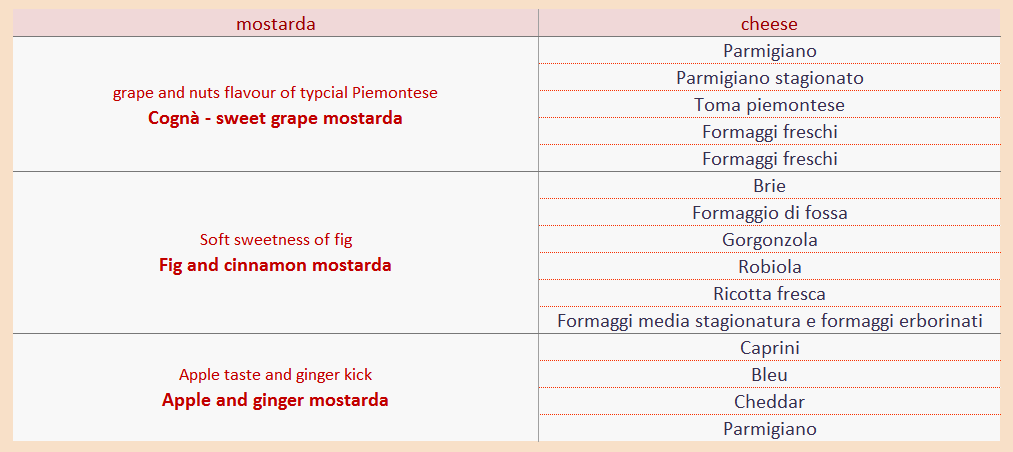Image resolution: width=1013 pixels, height=452 pixels.
Task: Select the Fig and cinnamon mostarda title
Action: 275,266
